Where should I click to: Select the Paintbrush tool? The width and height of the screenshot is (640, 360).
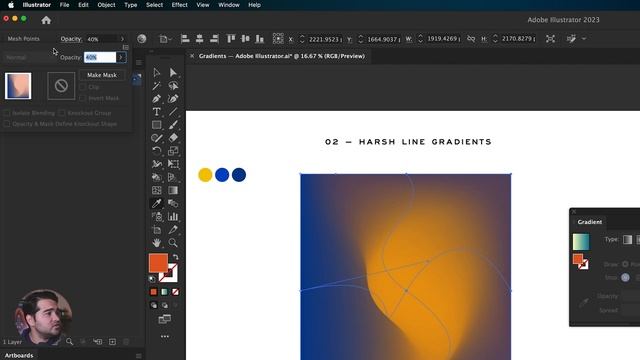pos(173,124)
